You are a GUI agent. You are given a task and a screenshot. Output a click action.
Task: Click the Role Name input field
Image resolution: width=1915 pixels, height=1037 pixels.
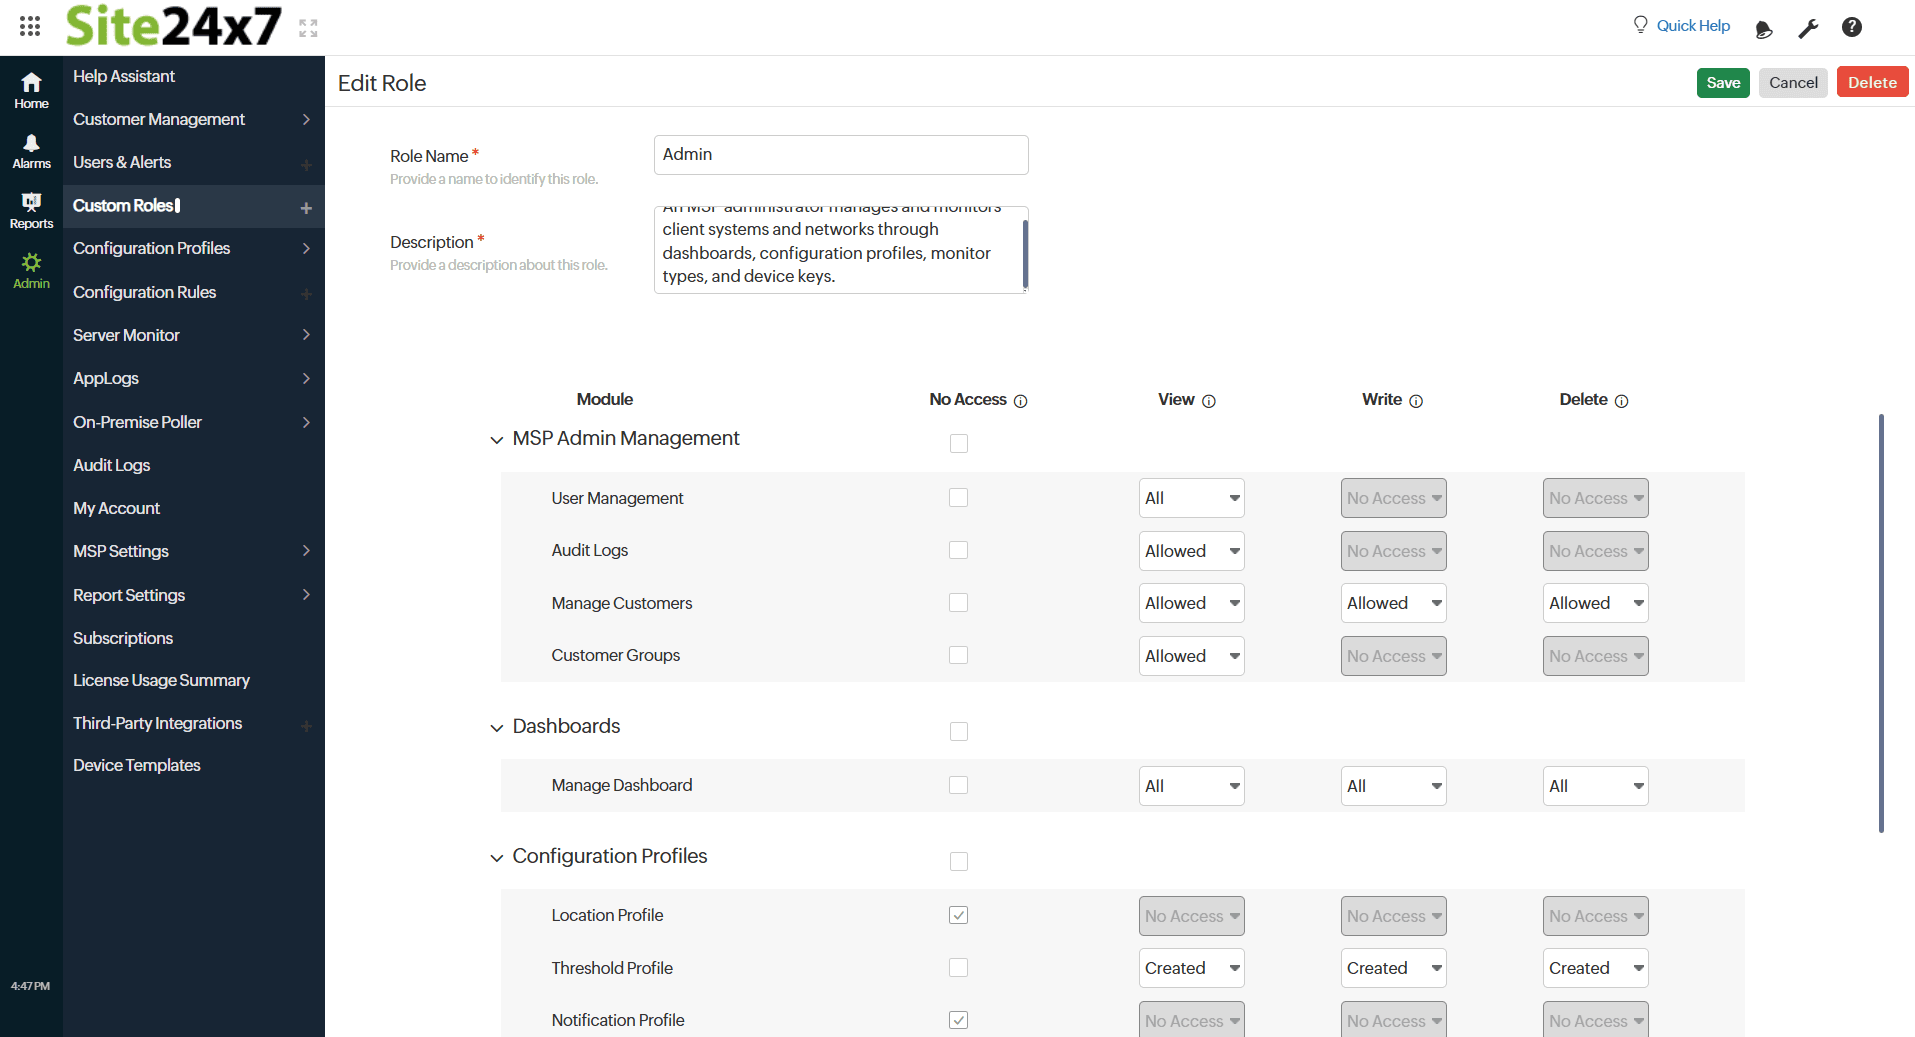tap(840, 155)
